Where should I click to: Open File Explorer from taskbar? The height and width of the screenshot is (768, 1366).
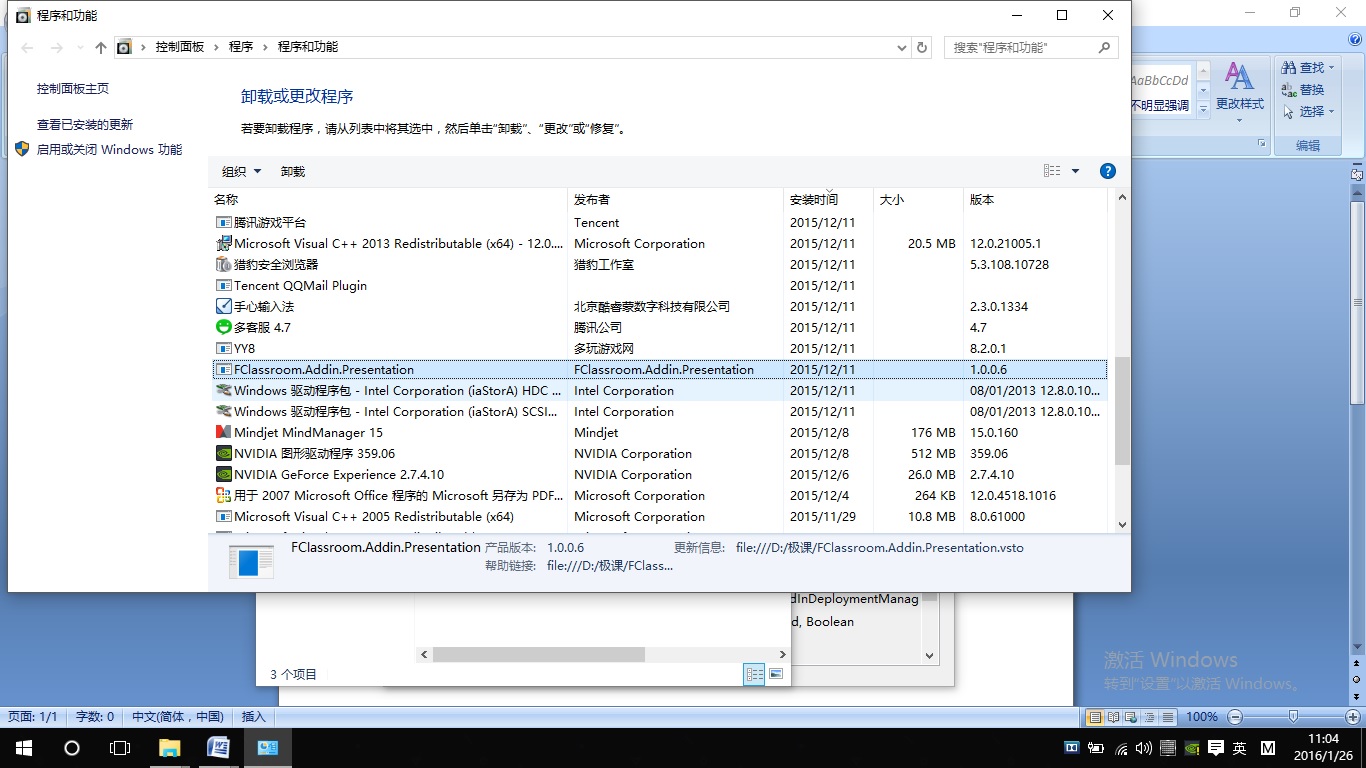tap(170, 748)
